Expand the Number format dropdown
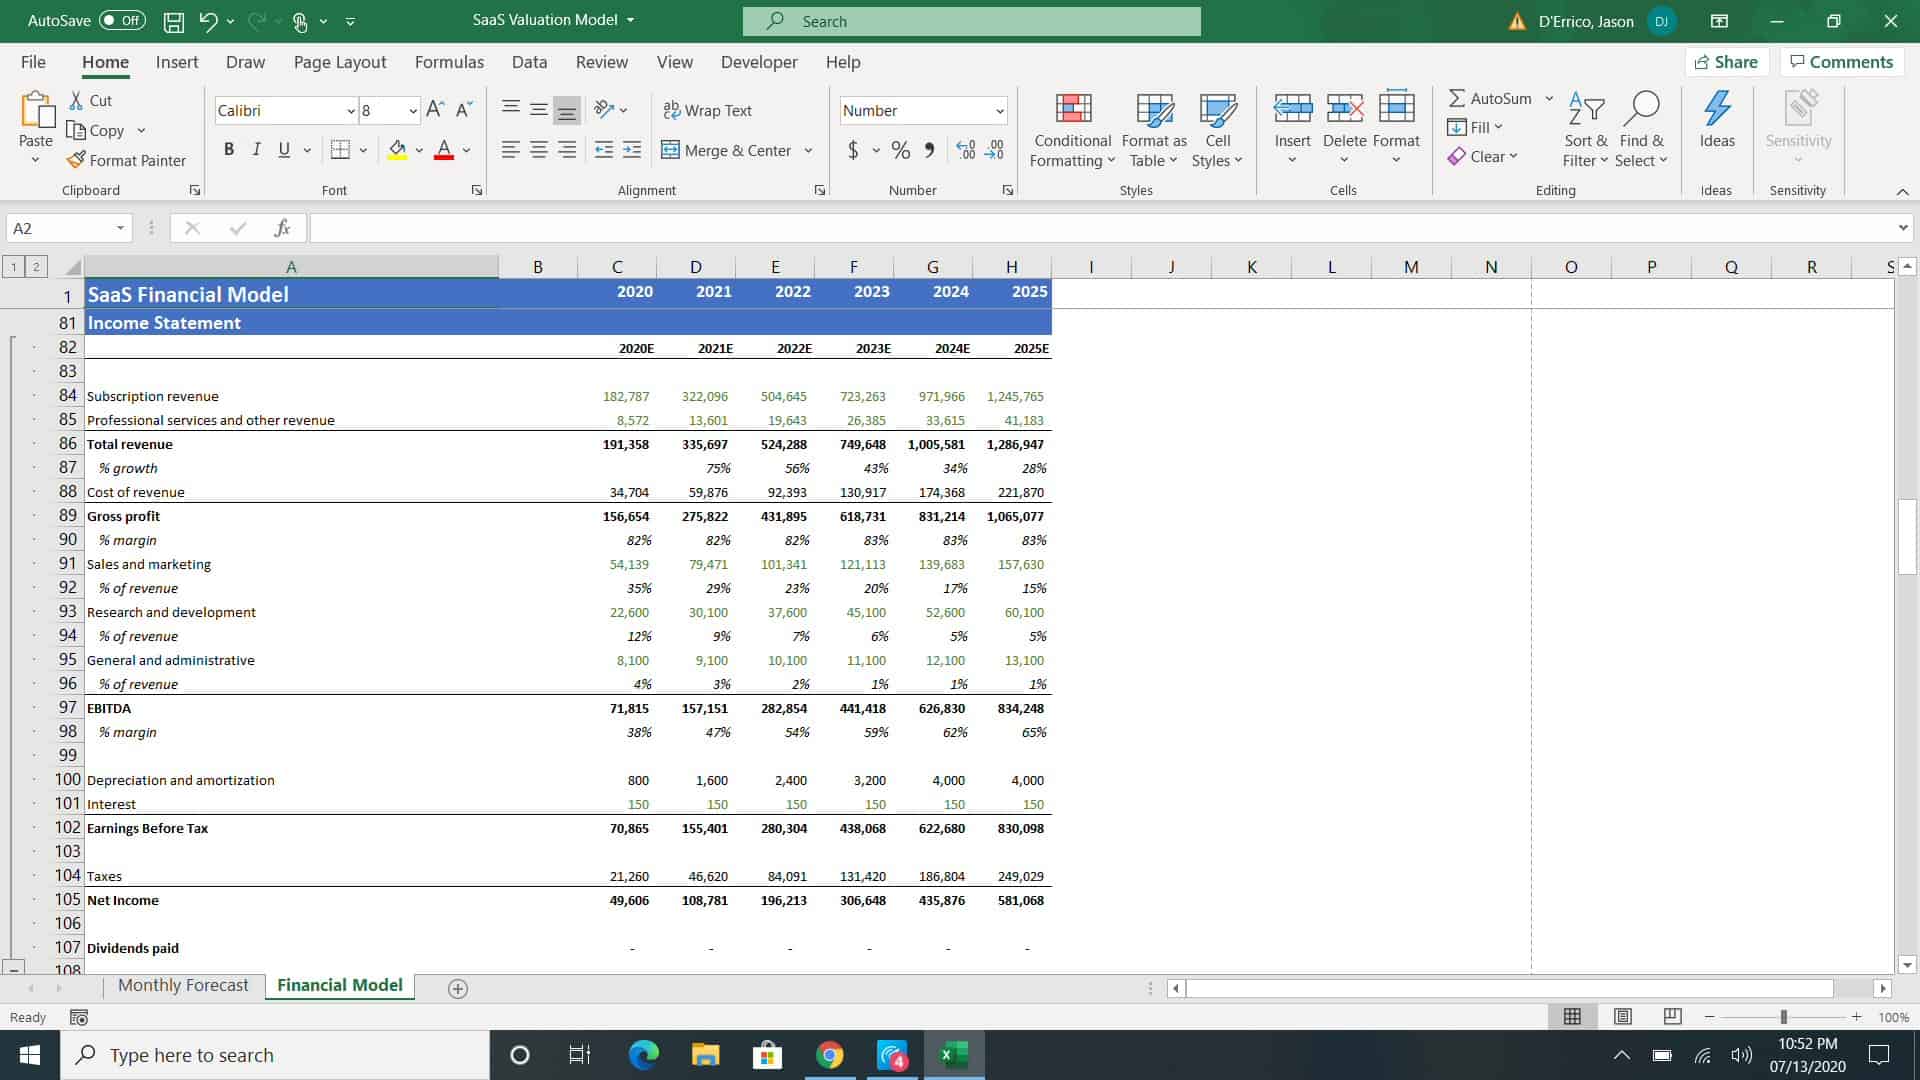The height and width of the screenshot is (1080, 1920). pos(999,111)
